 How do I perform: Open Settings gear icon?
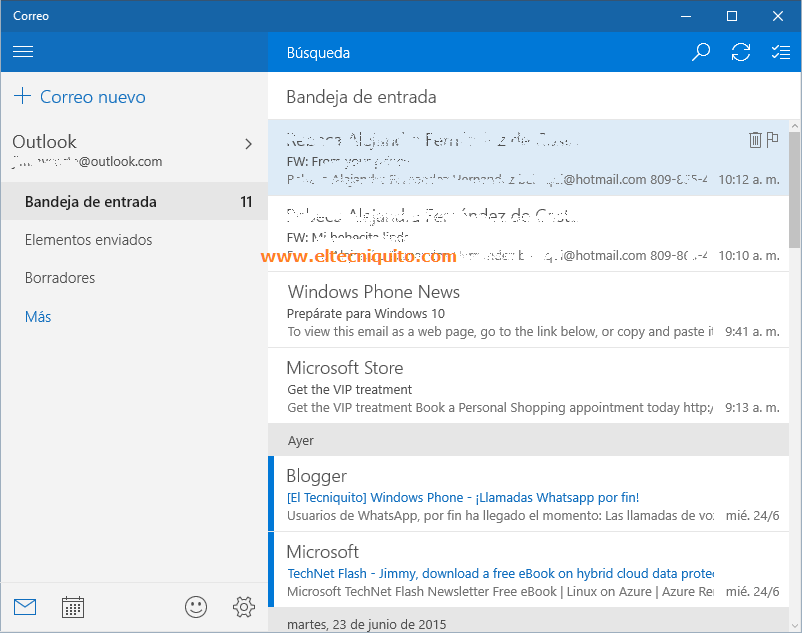pos(243,607)
